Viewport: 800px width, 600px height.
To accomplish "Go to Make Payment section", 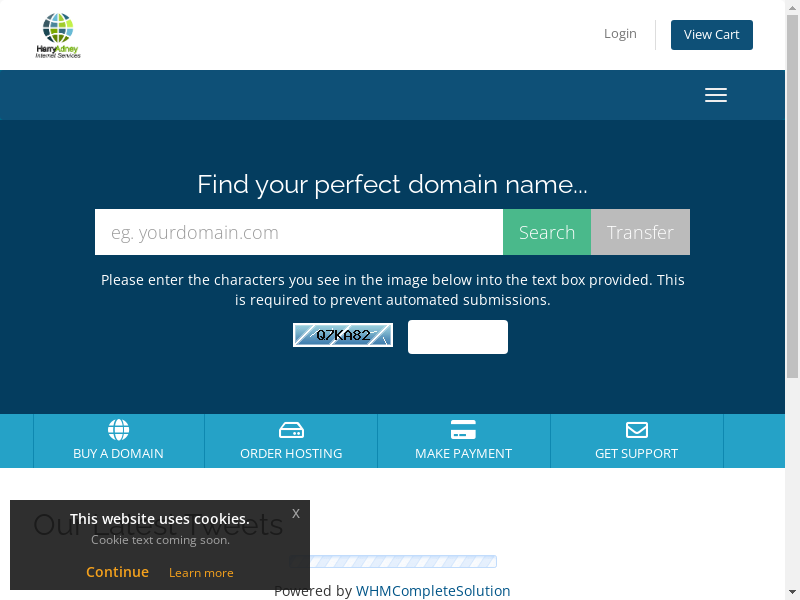I will pos(463,453).
